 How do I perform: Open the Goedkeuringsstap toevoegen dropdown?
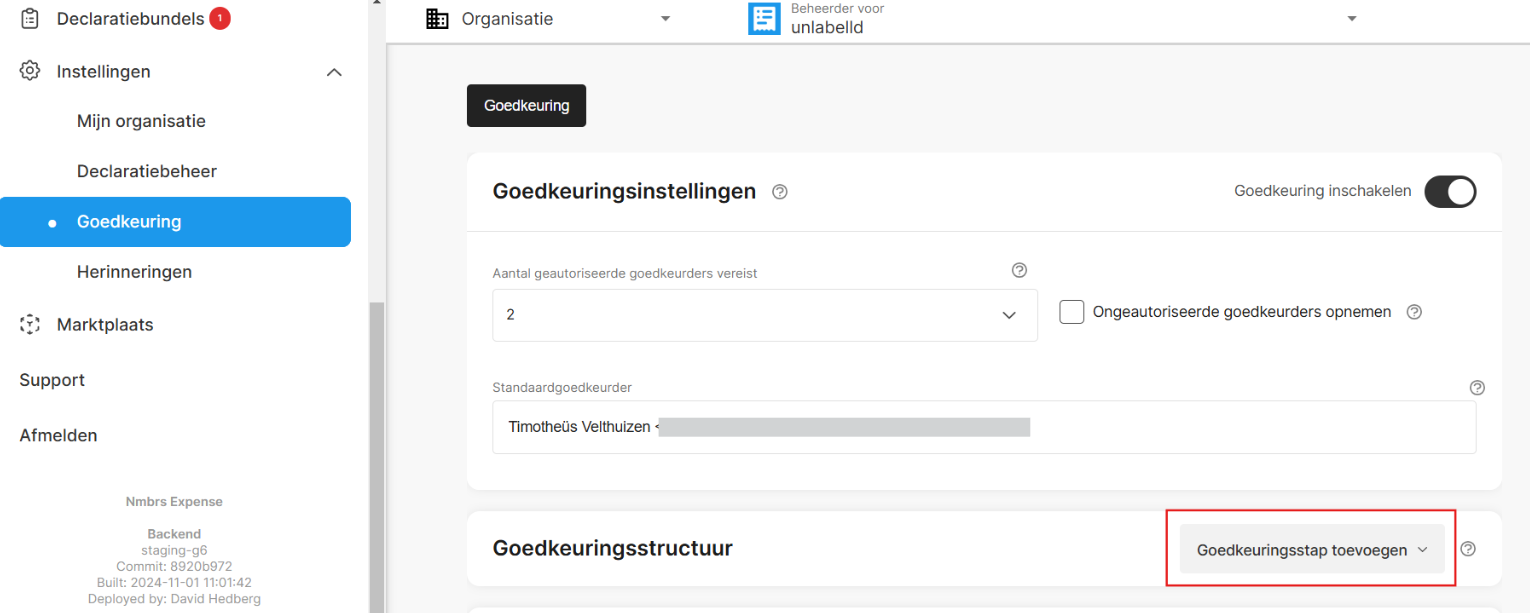[x=1312, y=550]
